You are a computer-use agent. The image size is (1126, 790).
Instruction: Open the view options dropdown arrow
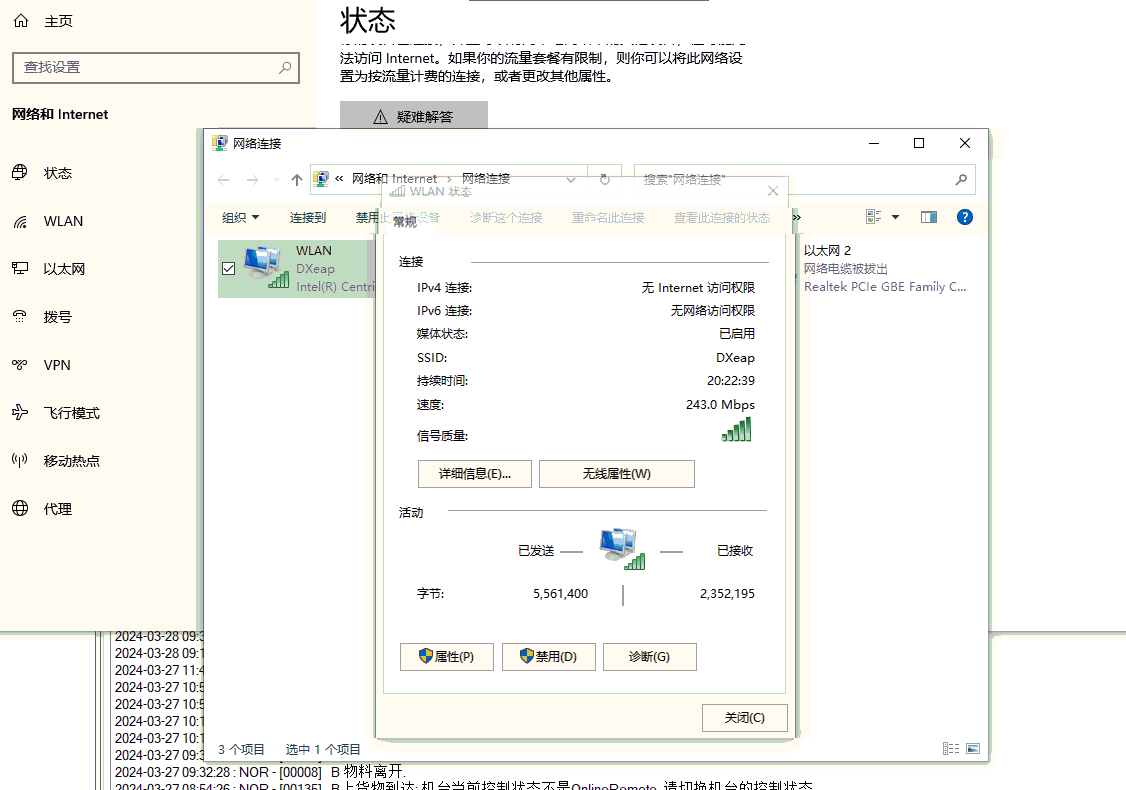(x=895, y=217)
